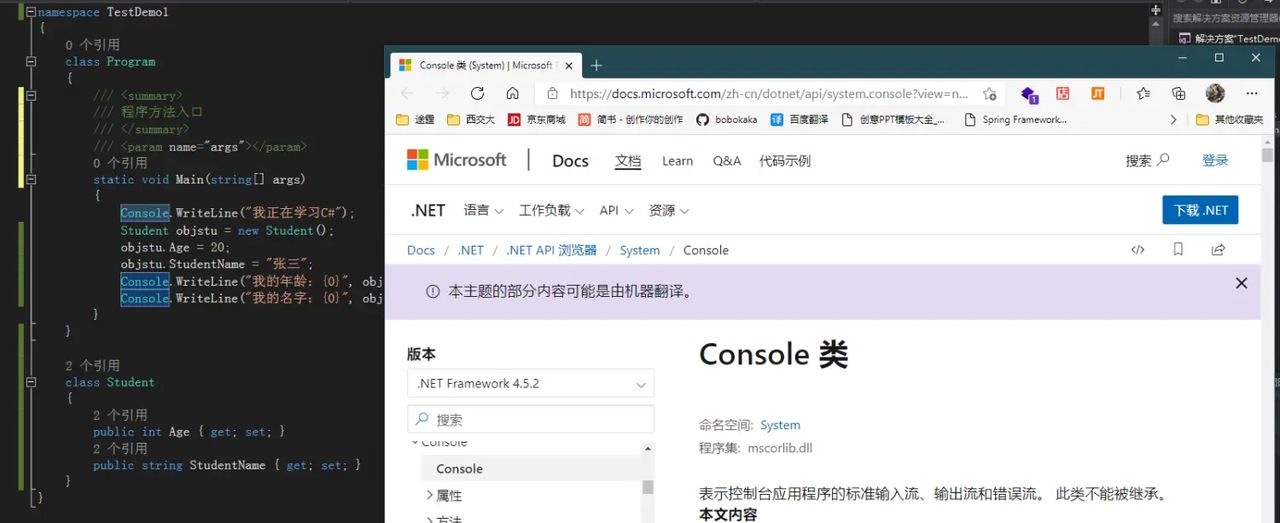The height and width of the screenshot is (523, 1280).
Task: Open the 其他收藏夹 folder
Action: click(x=1229, y=120)
